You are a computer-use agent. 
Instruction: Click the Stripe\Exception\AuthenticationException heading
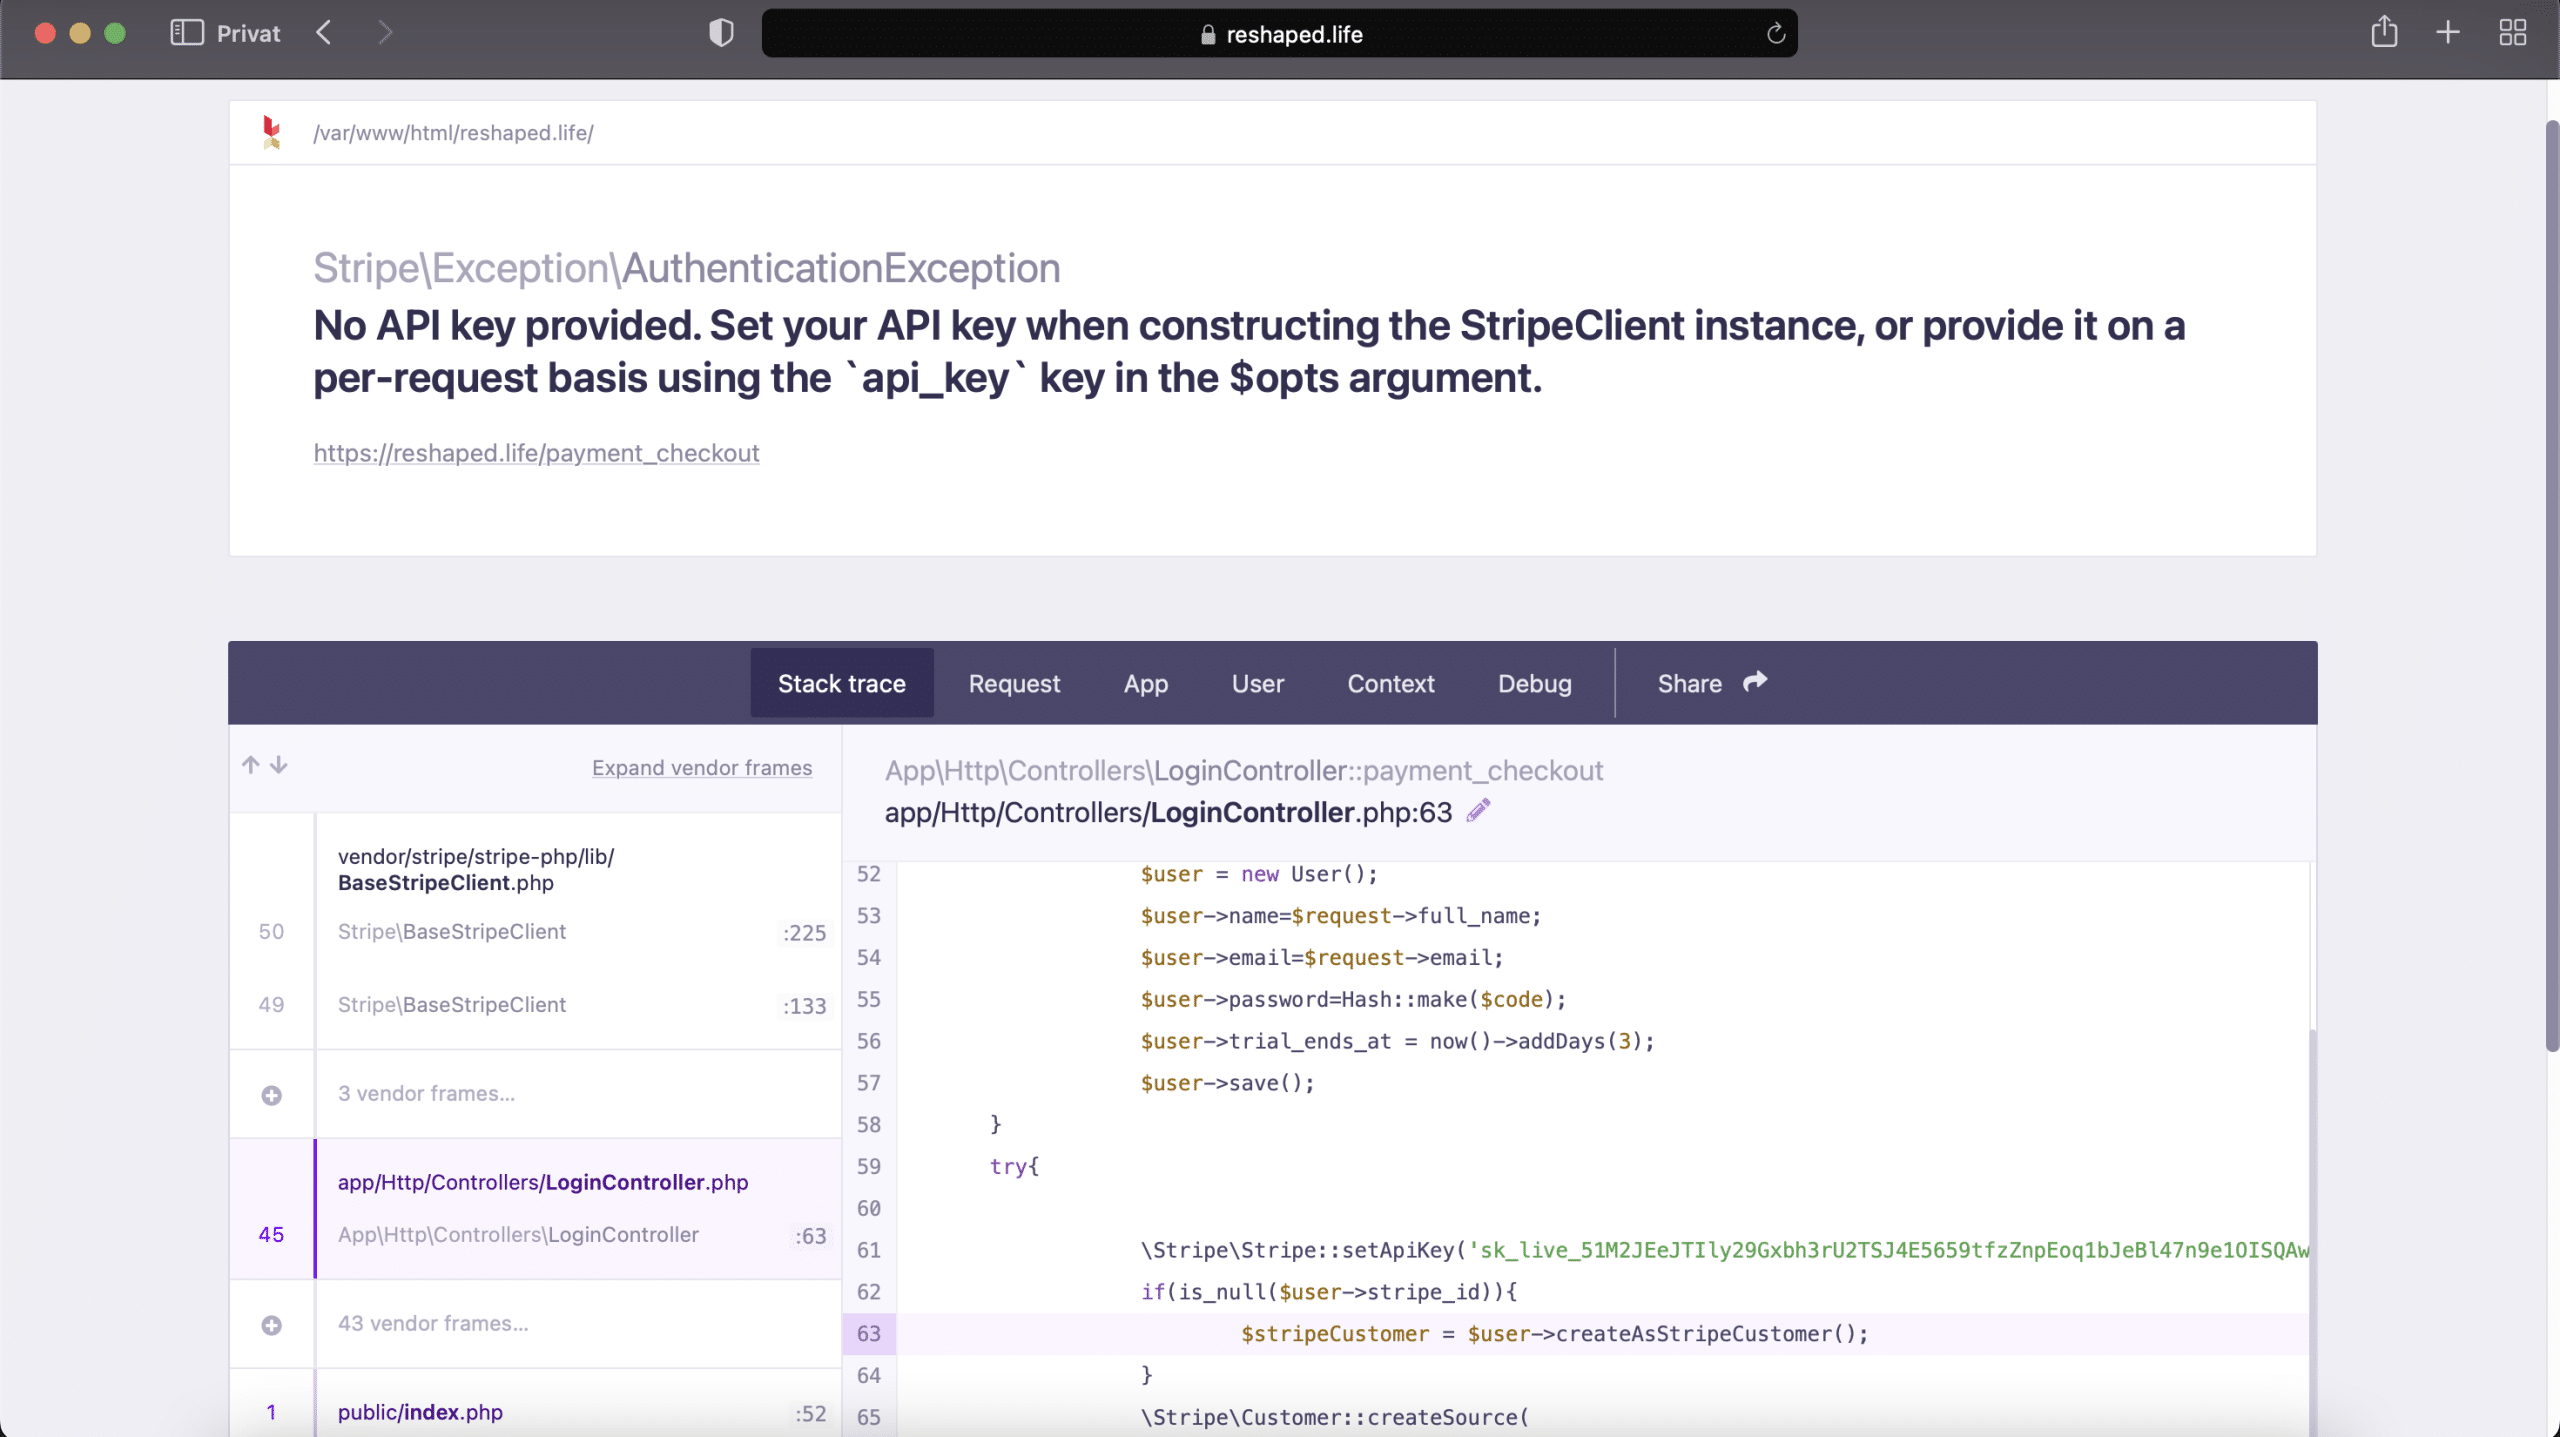[x=686, y=267]
